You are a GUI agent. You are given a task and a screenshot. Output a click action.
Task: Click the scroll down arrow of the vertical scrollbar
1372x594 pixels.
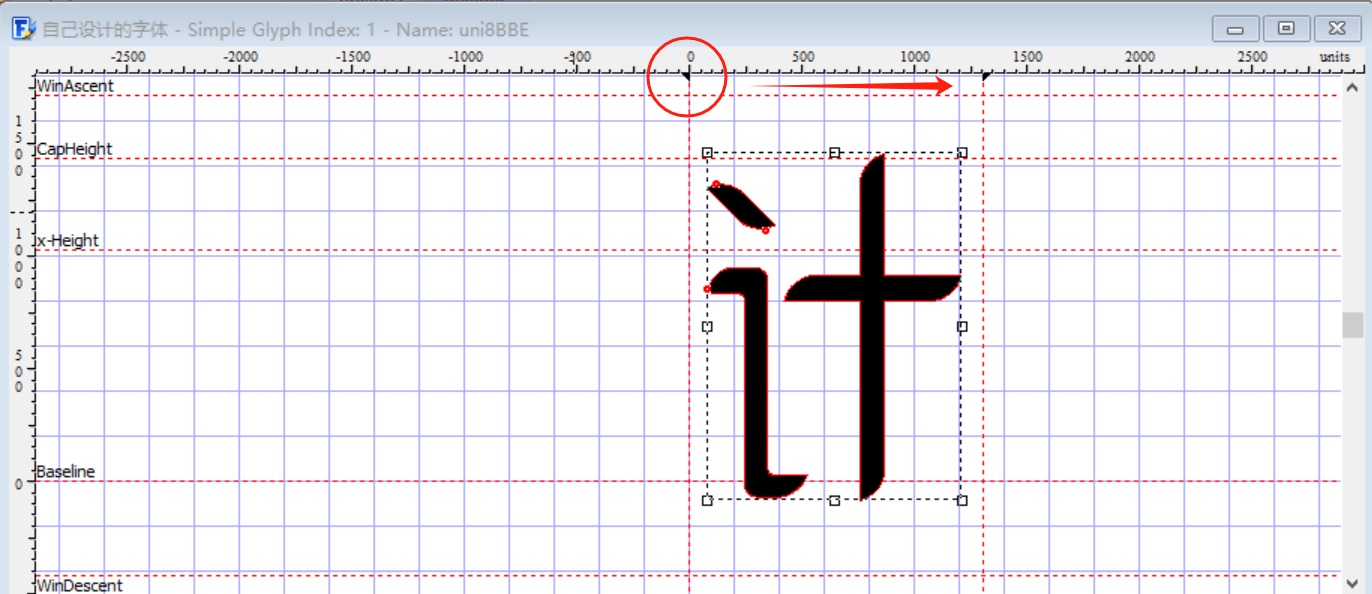click(1353, 582)
